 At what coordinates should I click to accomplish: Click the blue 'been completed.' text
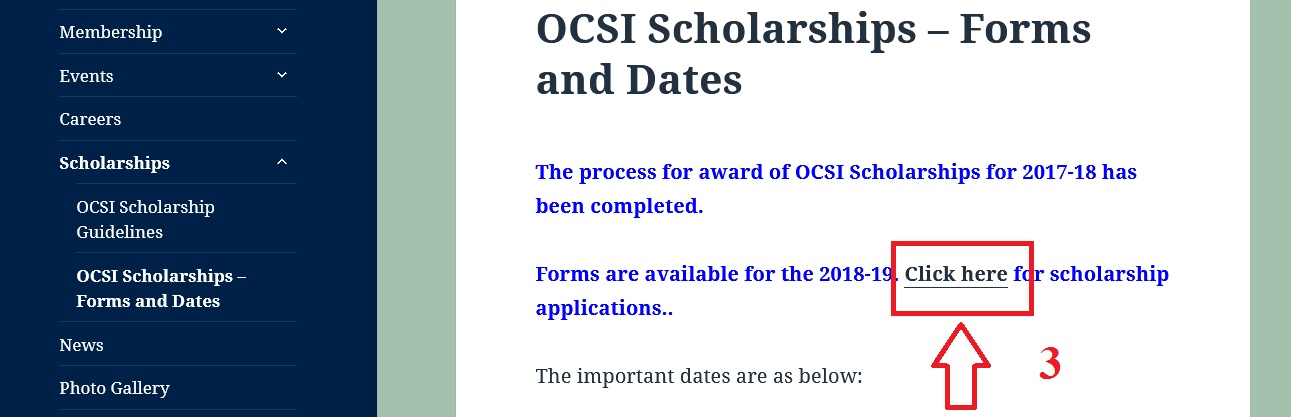click(619, 206)
